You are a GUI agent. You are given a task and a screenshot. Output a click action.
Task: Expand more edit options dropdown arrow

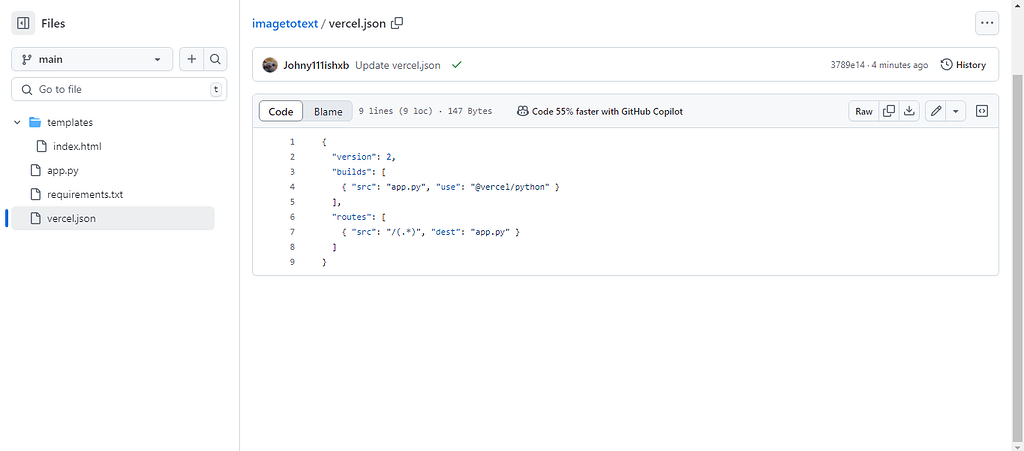(956, 111)
